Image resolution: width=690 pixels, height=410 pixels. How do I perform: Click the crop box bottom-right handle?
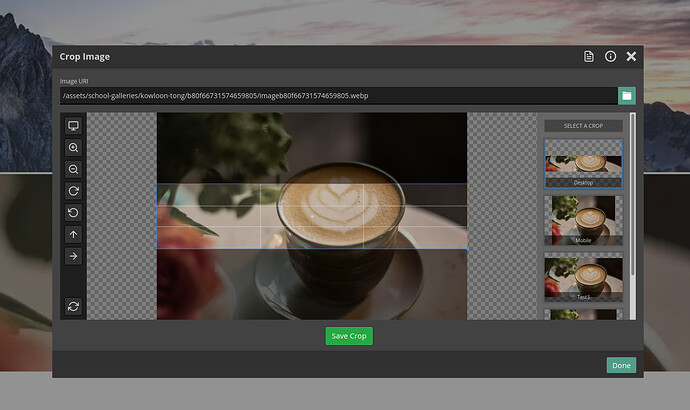point(467,249)
